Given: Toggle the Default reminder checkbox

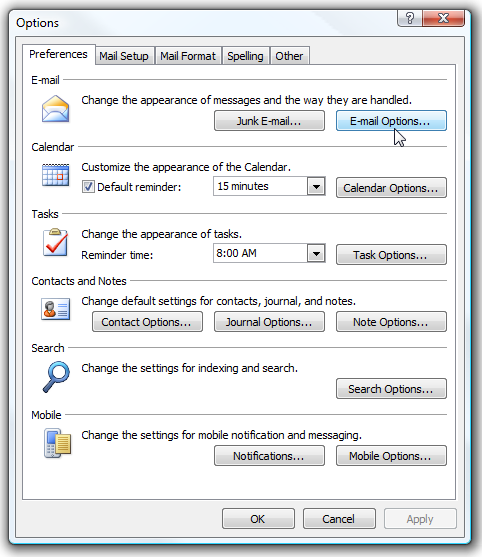Looking at the screenshot, I should [x=88, y=186].
